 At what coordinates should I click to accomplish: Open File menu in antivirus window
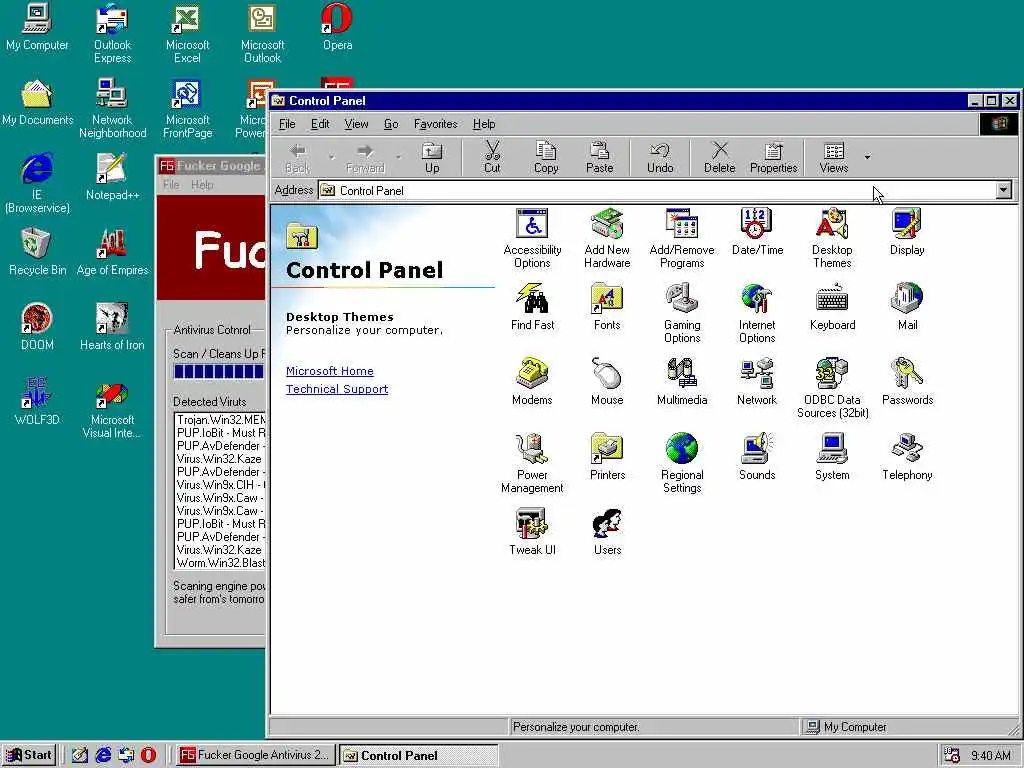tap(171, 185)
